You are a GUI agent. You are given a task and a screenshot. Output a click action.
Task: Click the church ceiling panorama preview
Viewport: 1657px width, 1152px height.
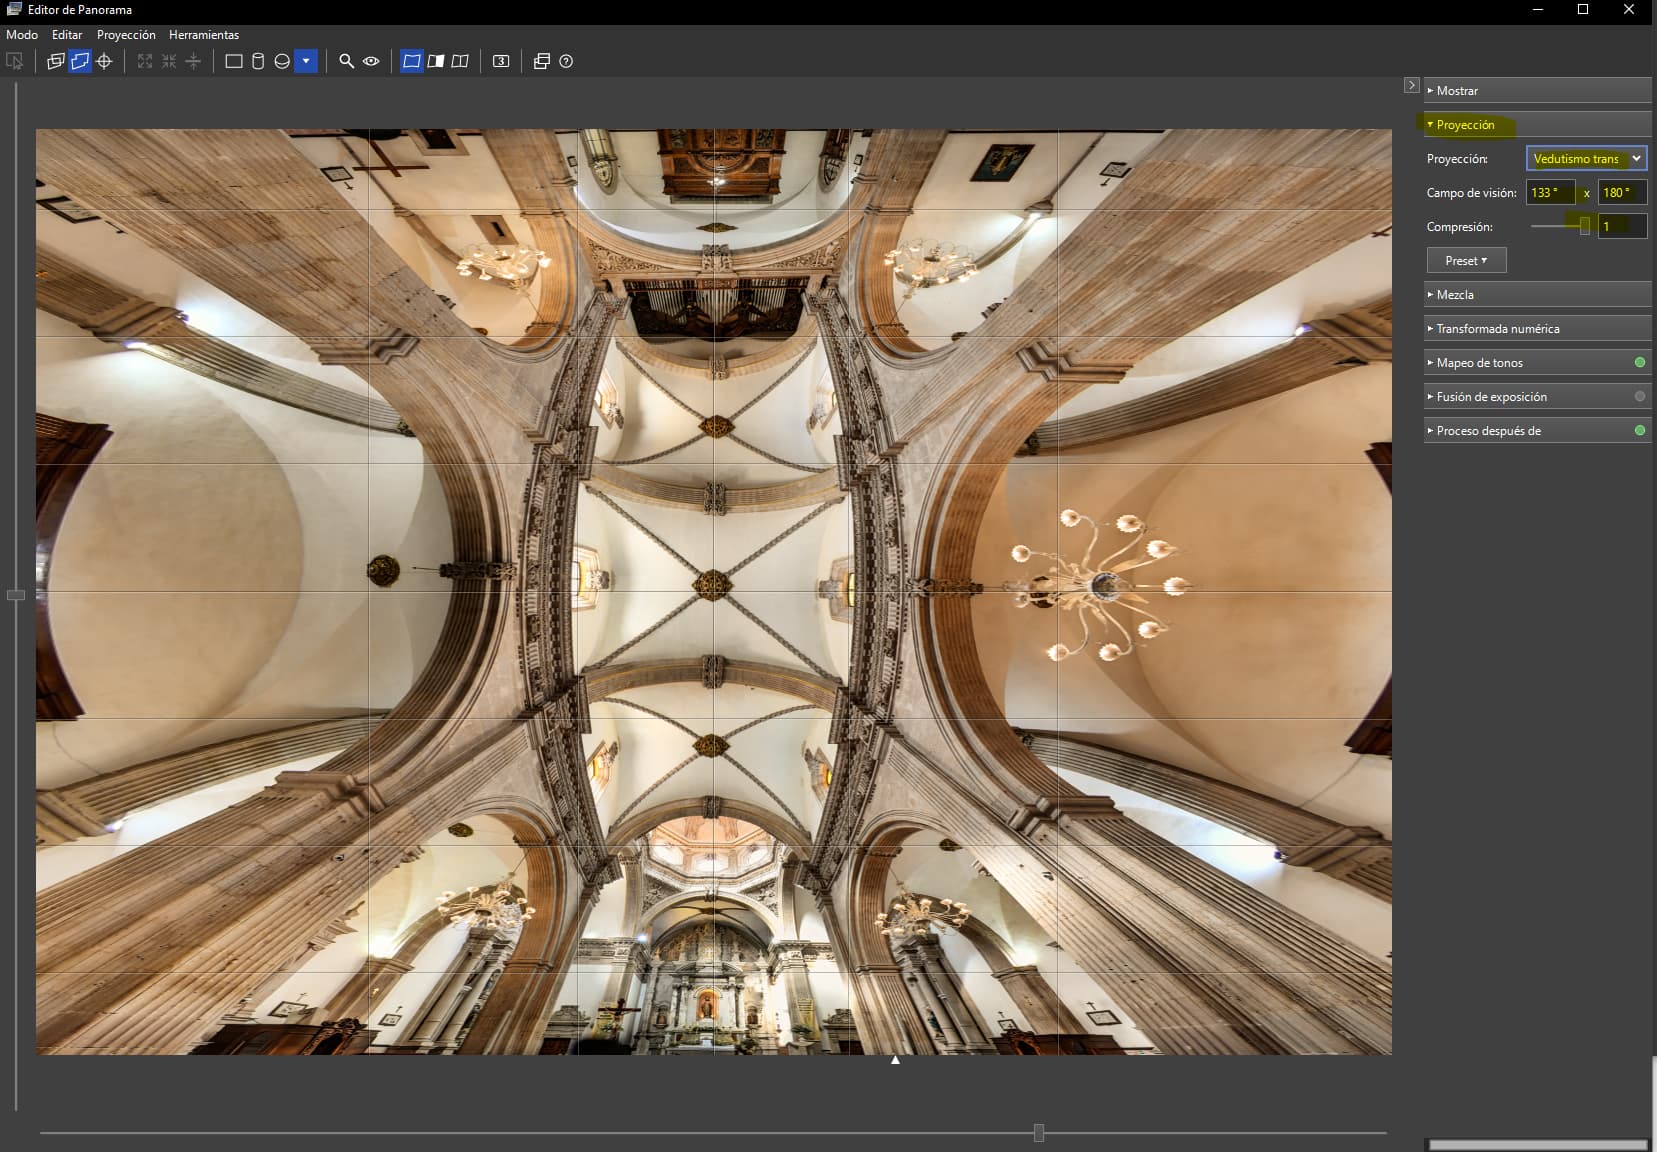714,591
